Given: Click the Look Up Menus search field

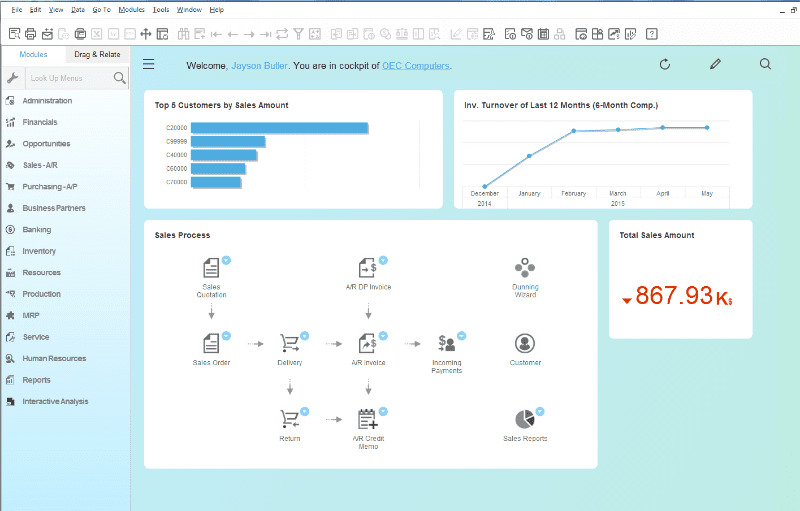Looking at the screenshot, I should pyautogui.click(x=68, y=78).
